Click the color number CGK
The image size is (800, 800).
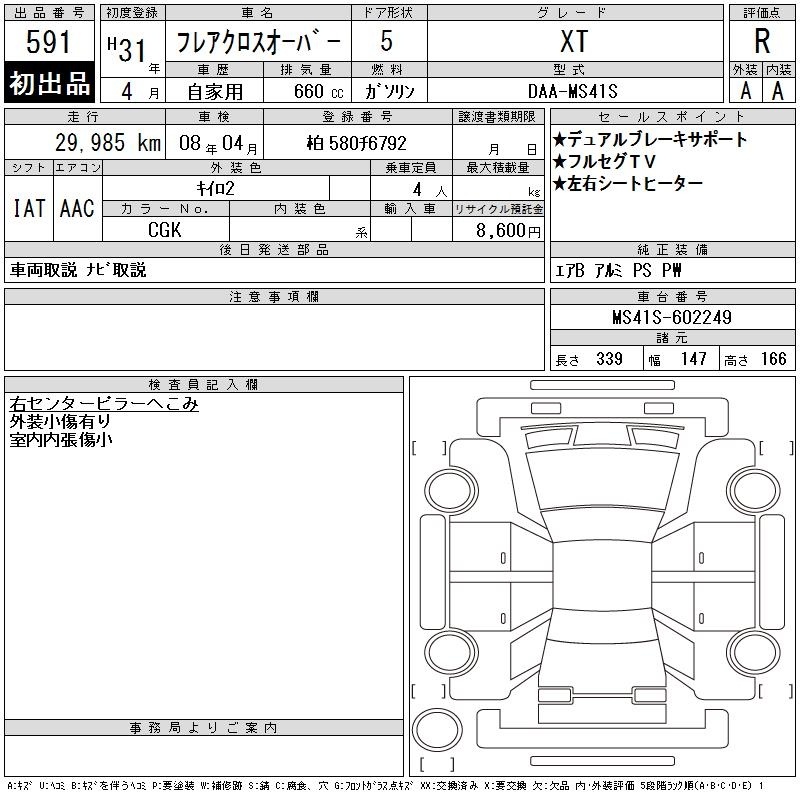click(165, 229)
